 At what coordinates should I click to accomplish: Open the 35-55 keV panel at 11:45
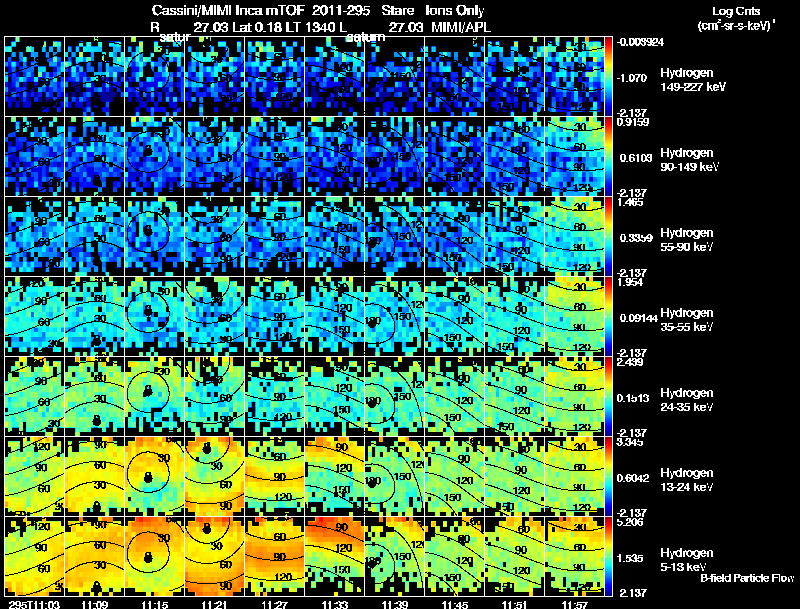(x=455, y=317)
